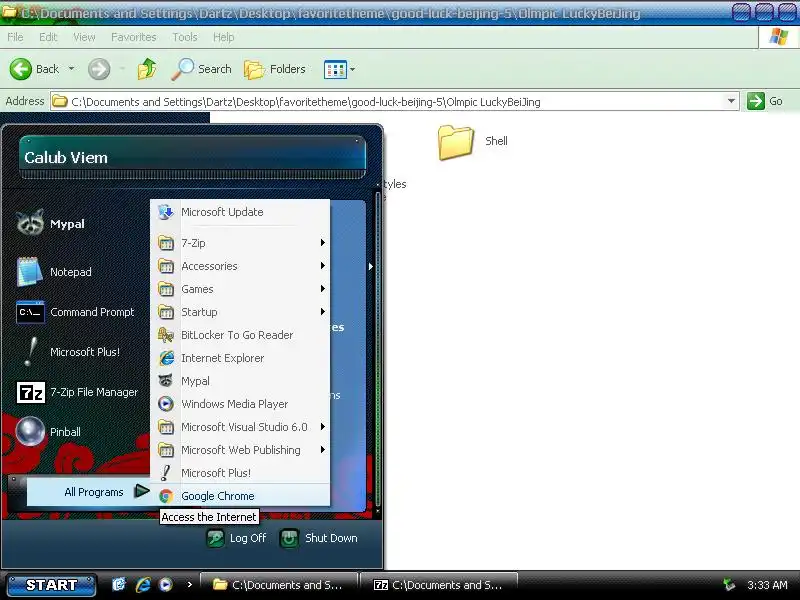This screenshot has width=800, height=600.
Task: Go back with the Back button
Action: pos(35,69)
